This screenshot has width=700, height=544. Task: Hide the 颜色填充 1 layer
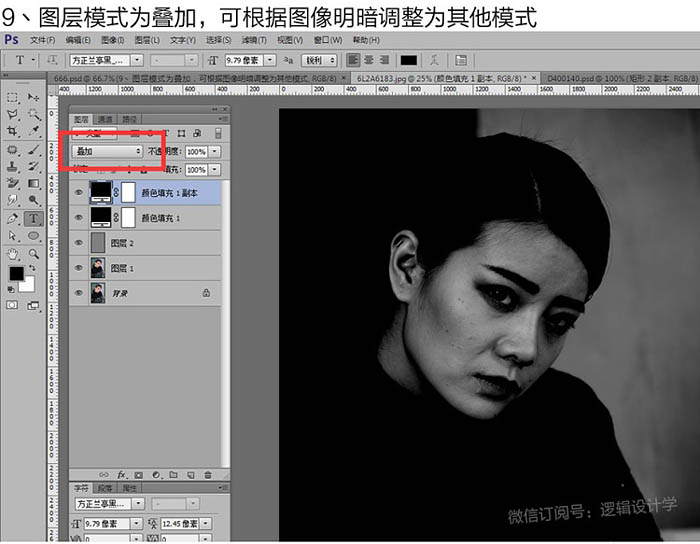tap(79, 218)
